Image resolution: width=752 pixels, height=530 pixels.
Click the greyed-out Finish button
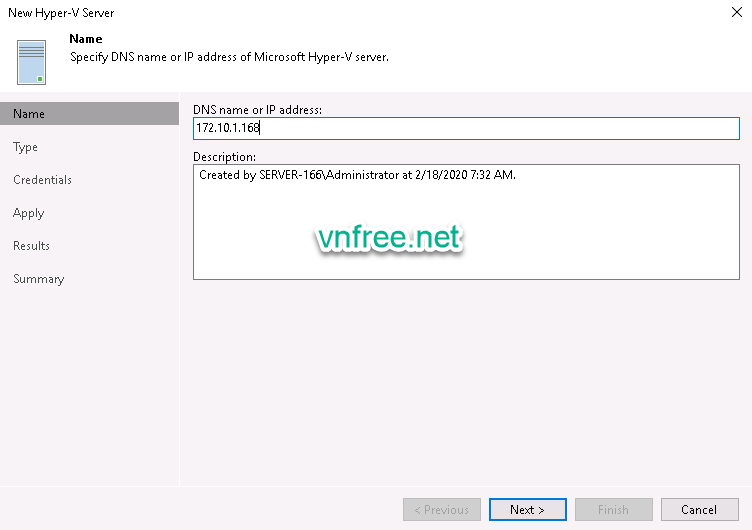tap(613, 509)
